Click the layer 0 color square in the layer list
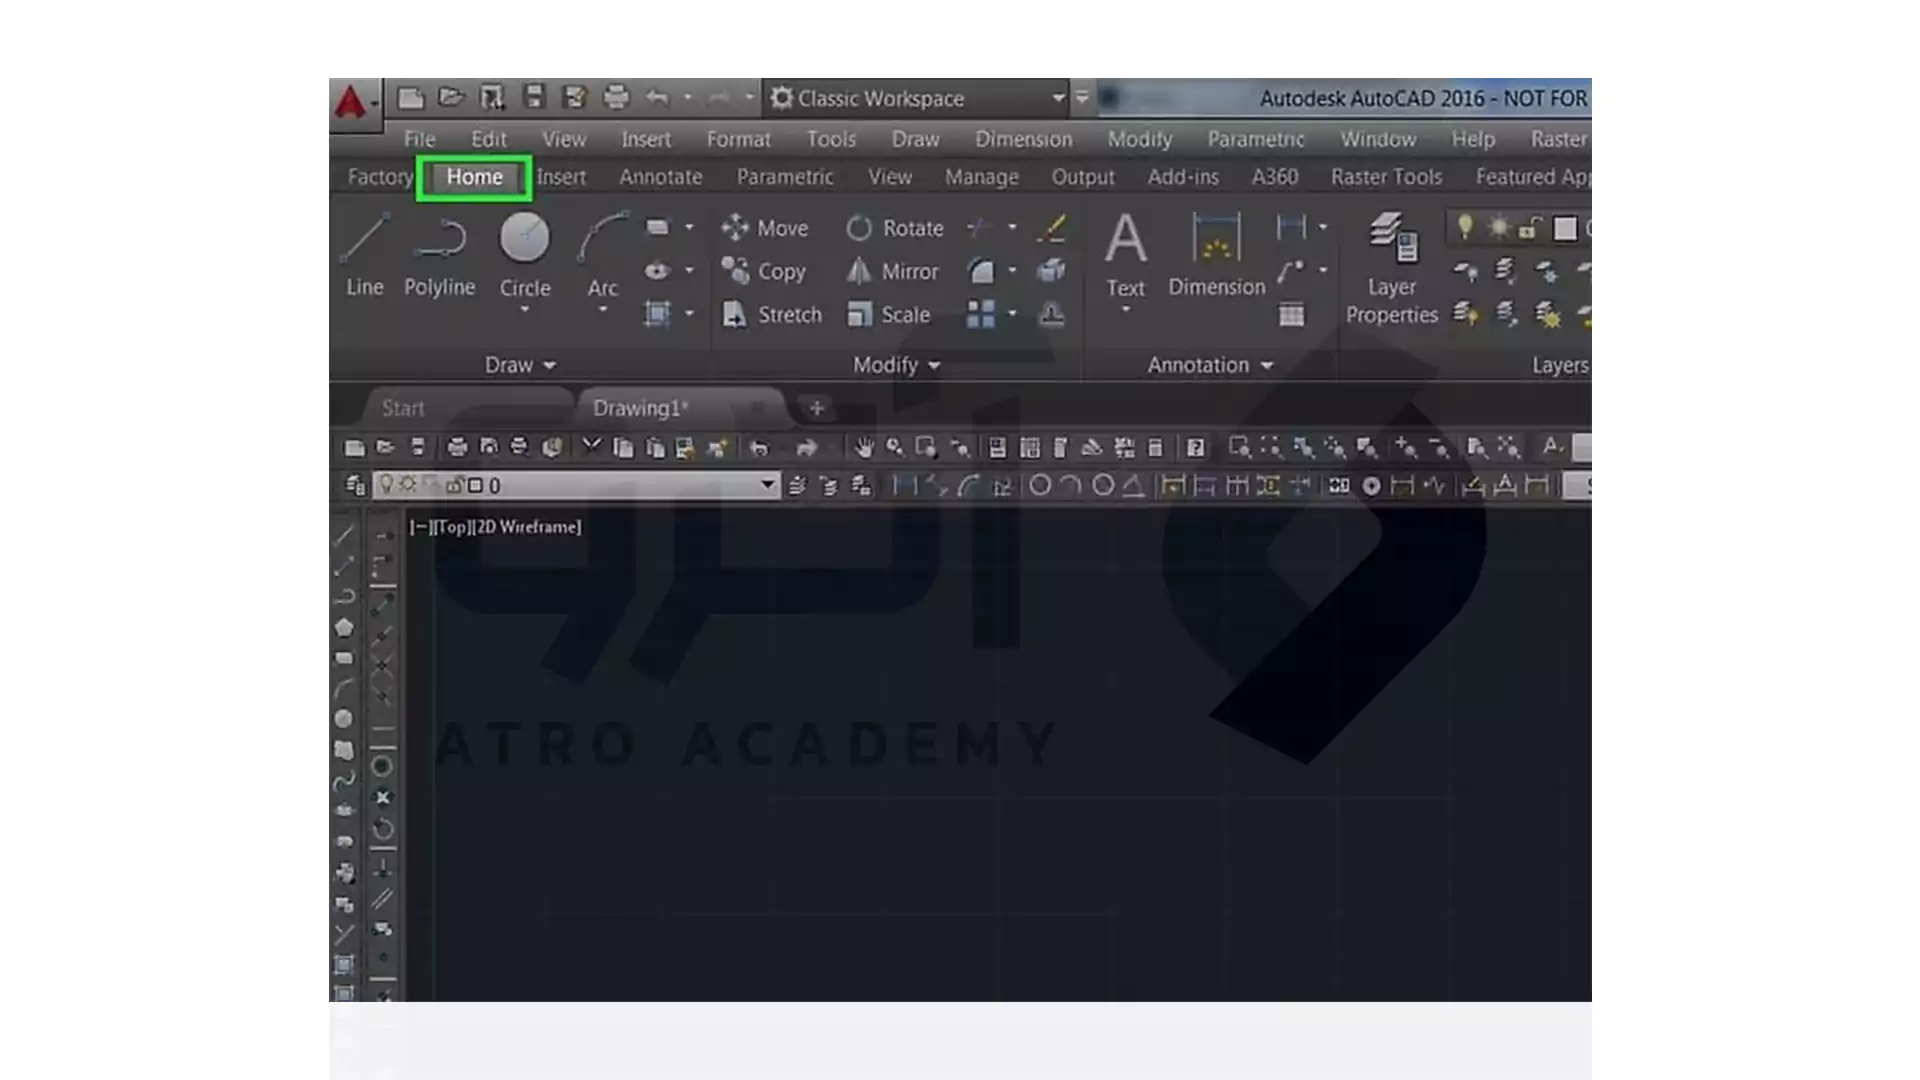The image size is (1920, 1080). tap(476, 485)
